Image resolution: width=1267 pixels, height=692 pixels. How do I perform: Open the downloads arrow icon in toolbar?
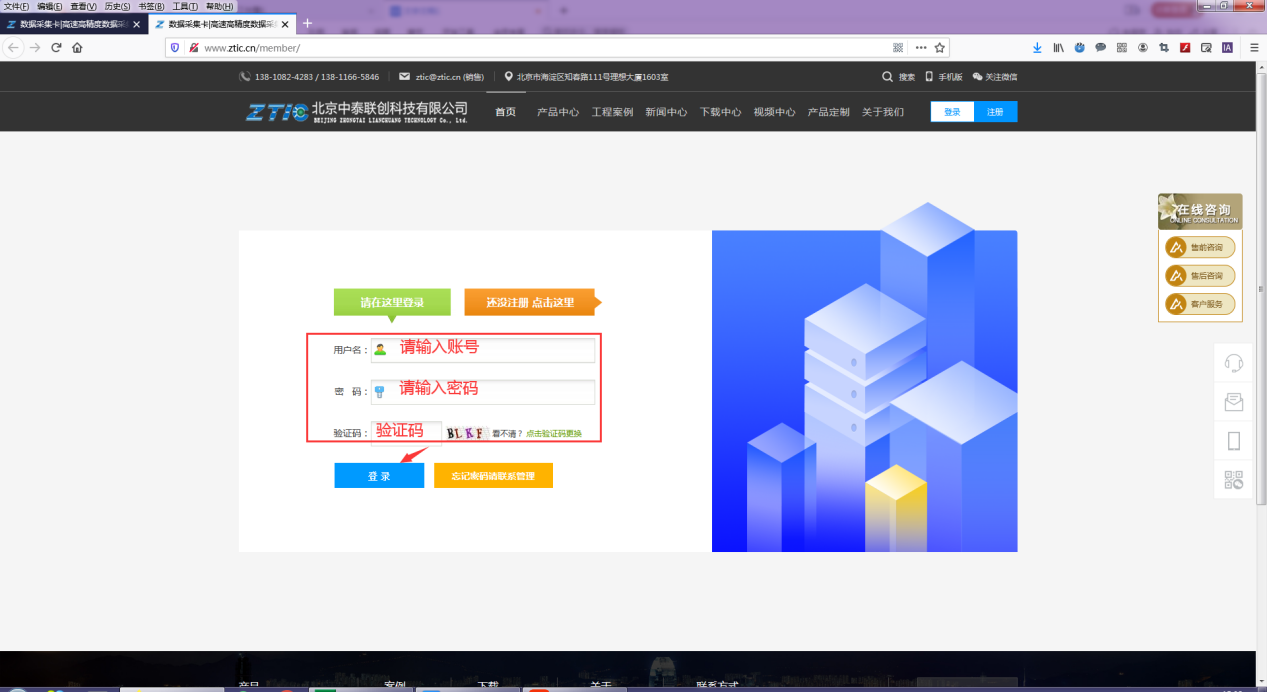(x=1037, y=47)
